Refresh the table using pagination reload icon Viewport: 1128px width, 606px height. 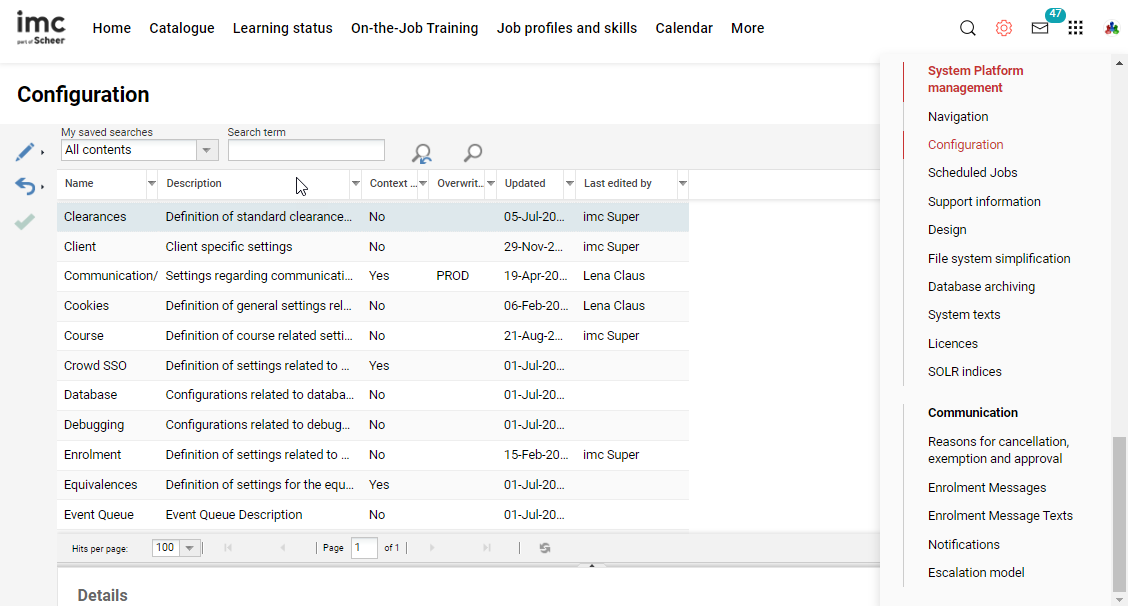click(545, 548)
